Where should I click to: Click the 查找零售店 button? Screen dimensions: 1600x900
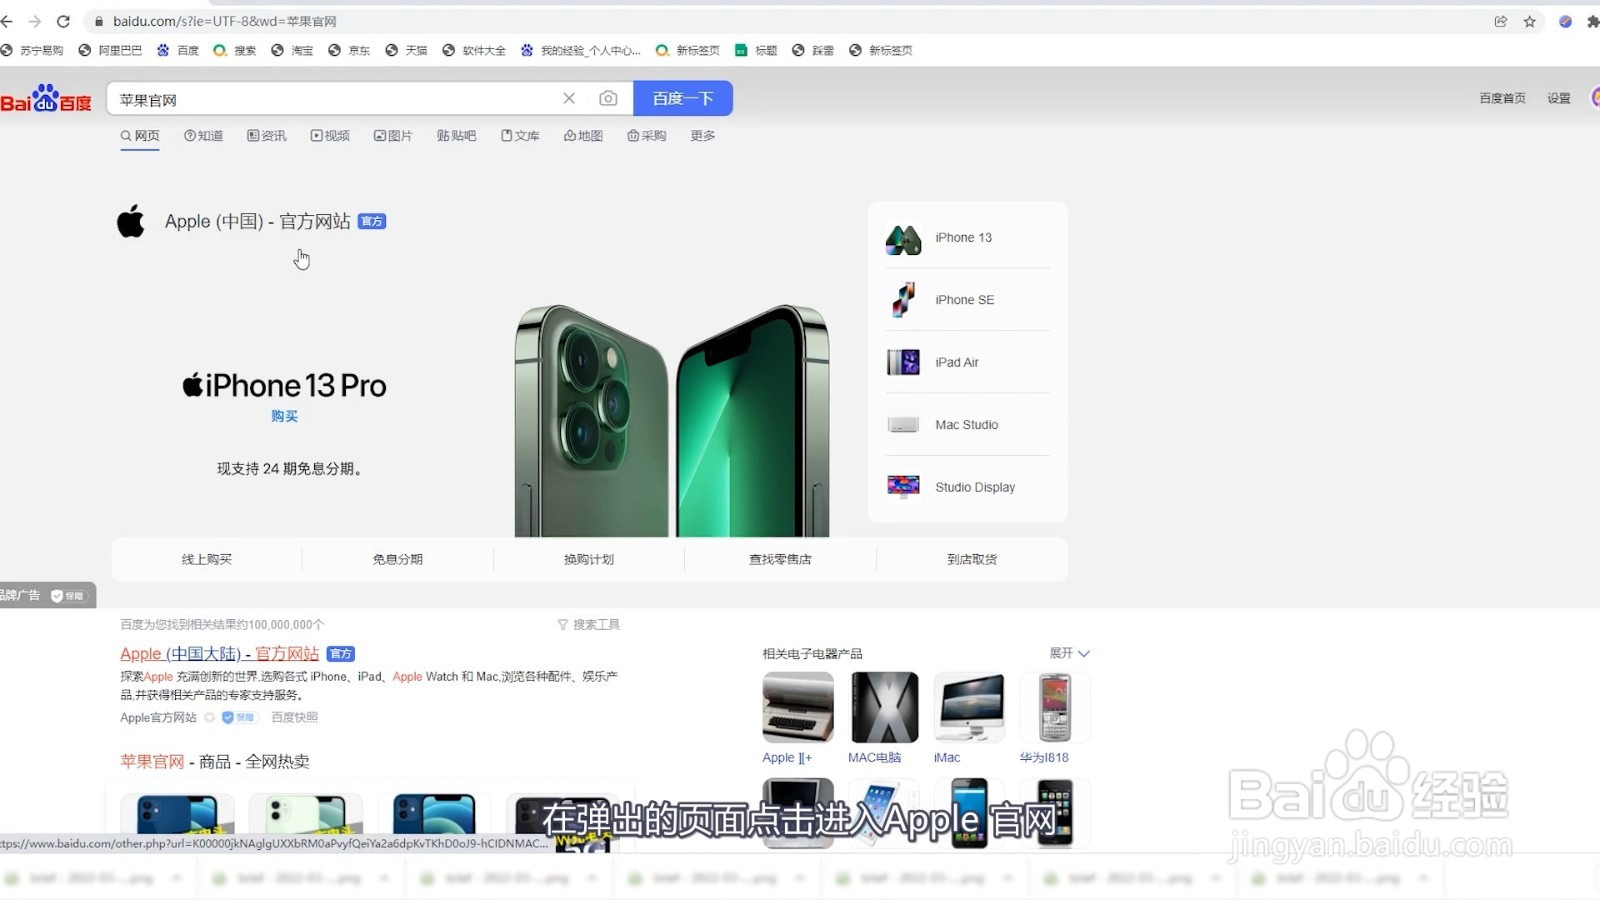[x=780, y=560]
